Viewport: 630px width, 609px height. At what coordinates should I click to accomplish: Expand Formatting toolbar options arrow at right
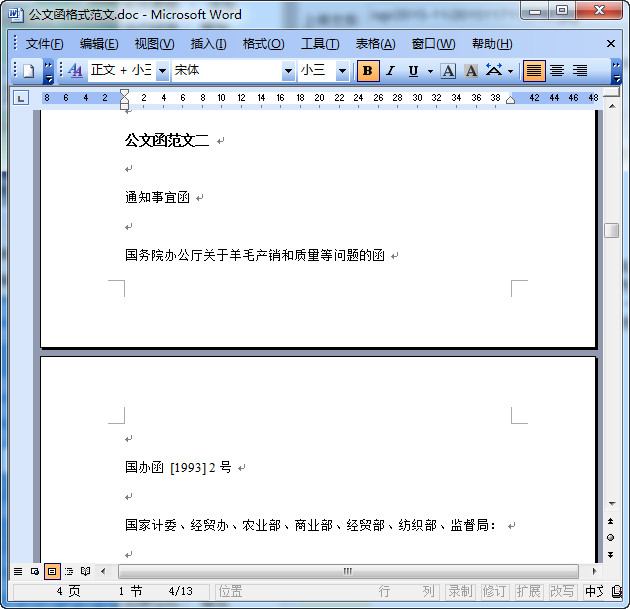coord(616,72)
